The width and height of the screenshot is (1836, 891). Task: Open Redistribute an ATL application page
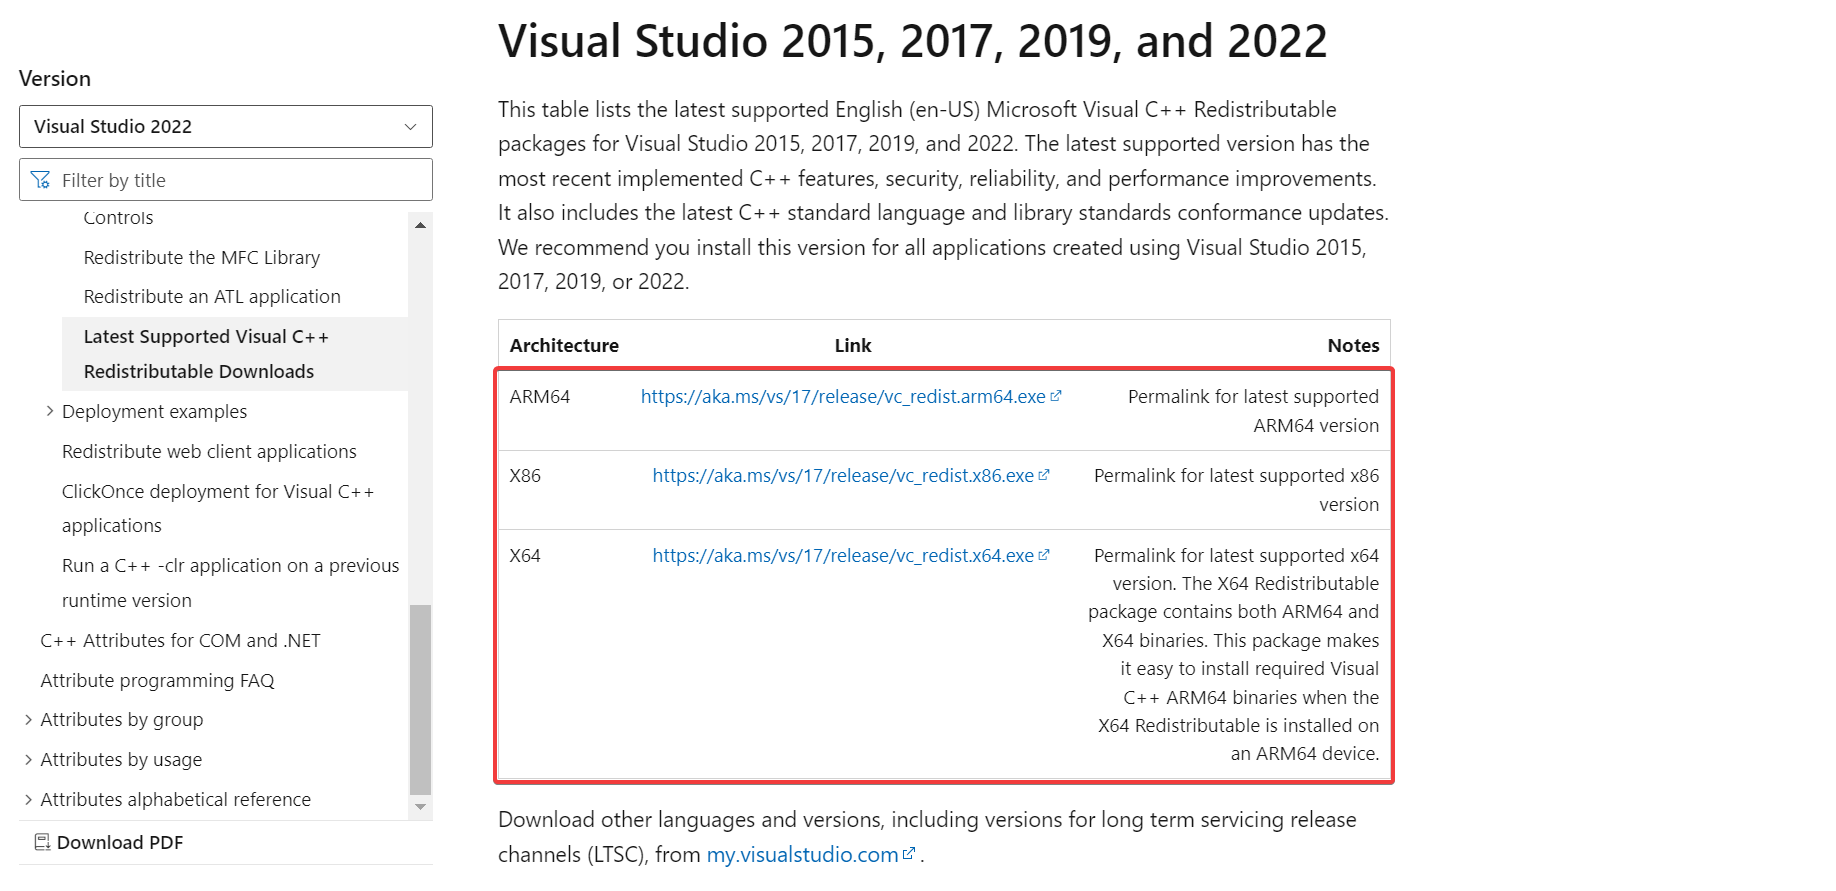[x=212, y=297]
